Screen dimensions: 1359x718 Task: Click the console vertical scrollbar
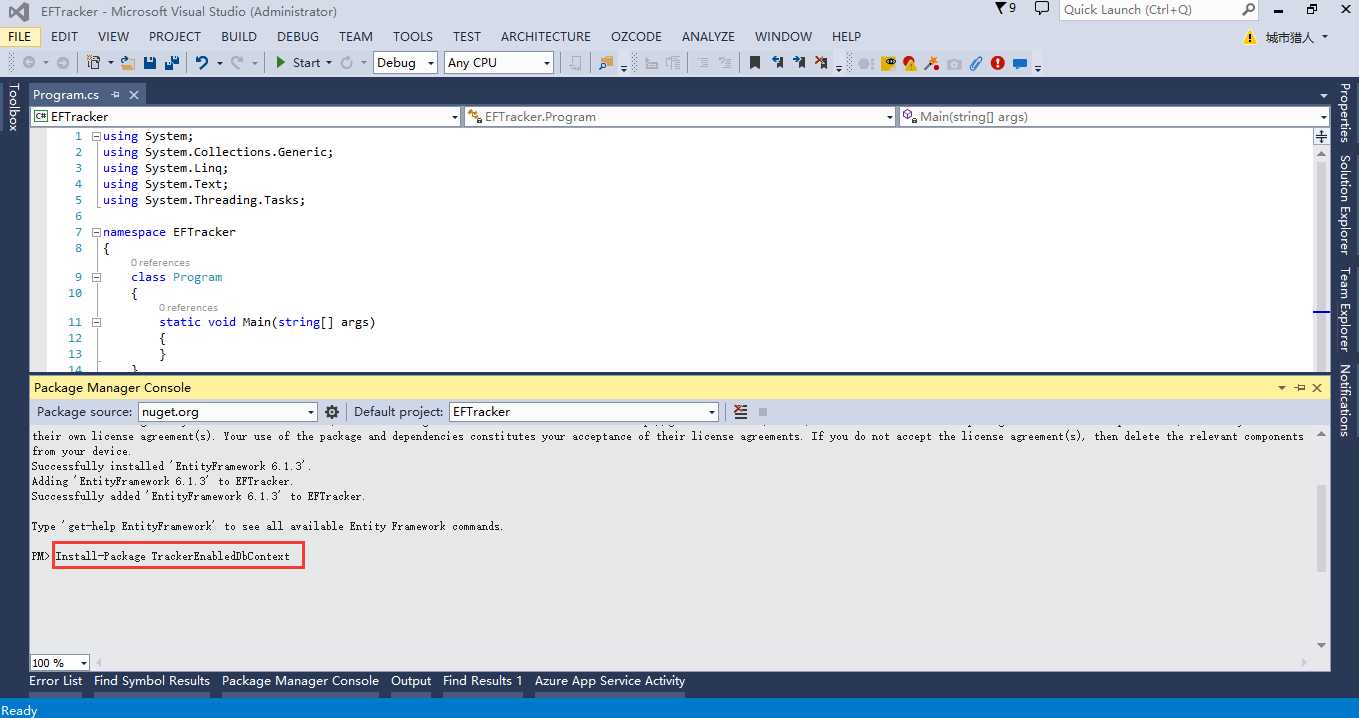(x=1321, y=530)
